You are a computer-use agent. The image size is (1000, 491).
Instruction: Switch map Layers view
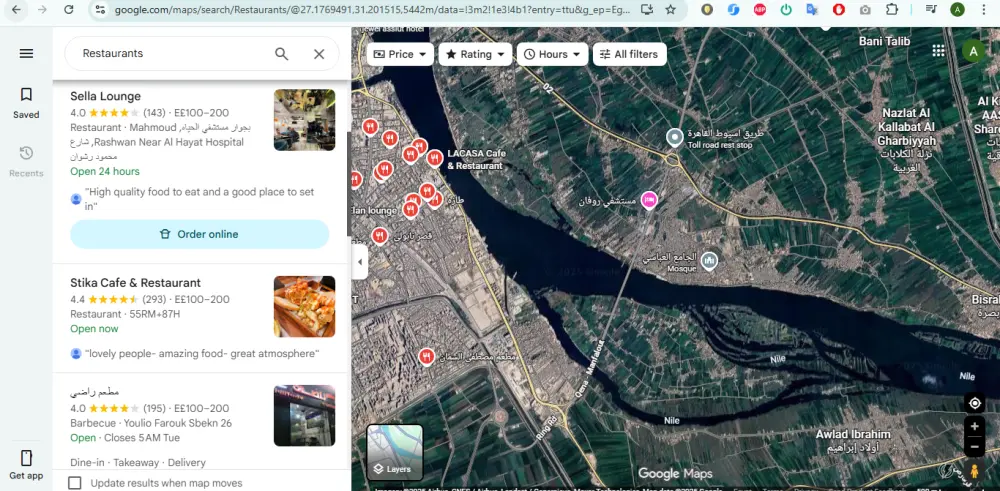tap(395, 453)
